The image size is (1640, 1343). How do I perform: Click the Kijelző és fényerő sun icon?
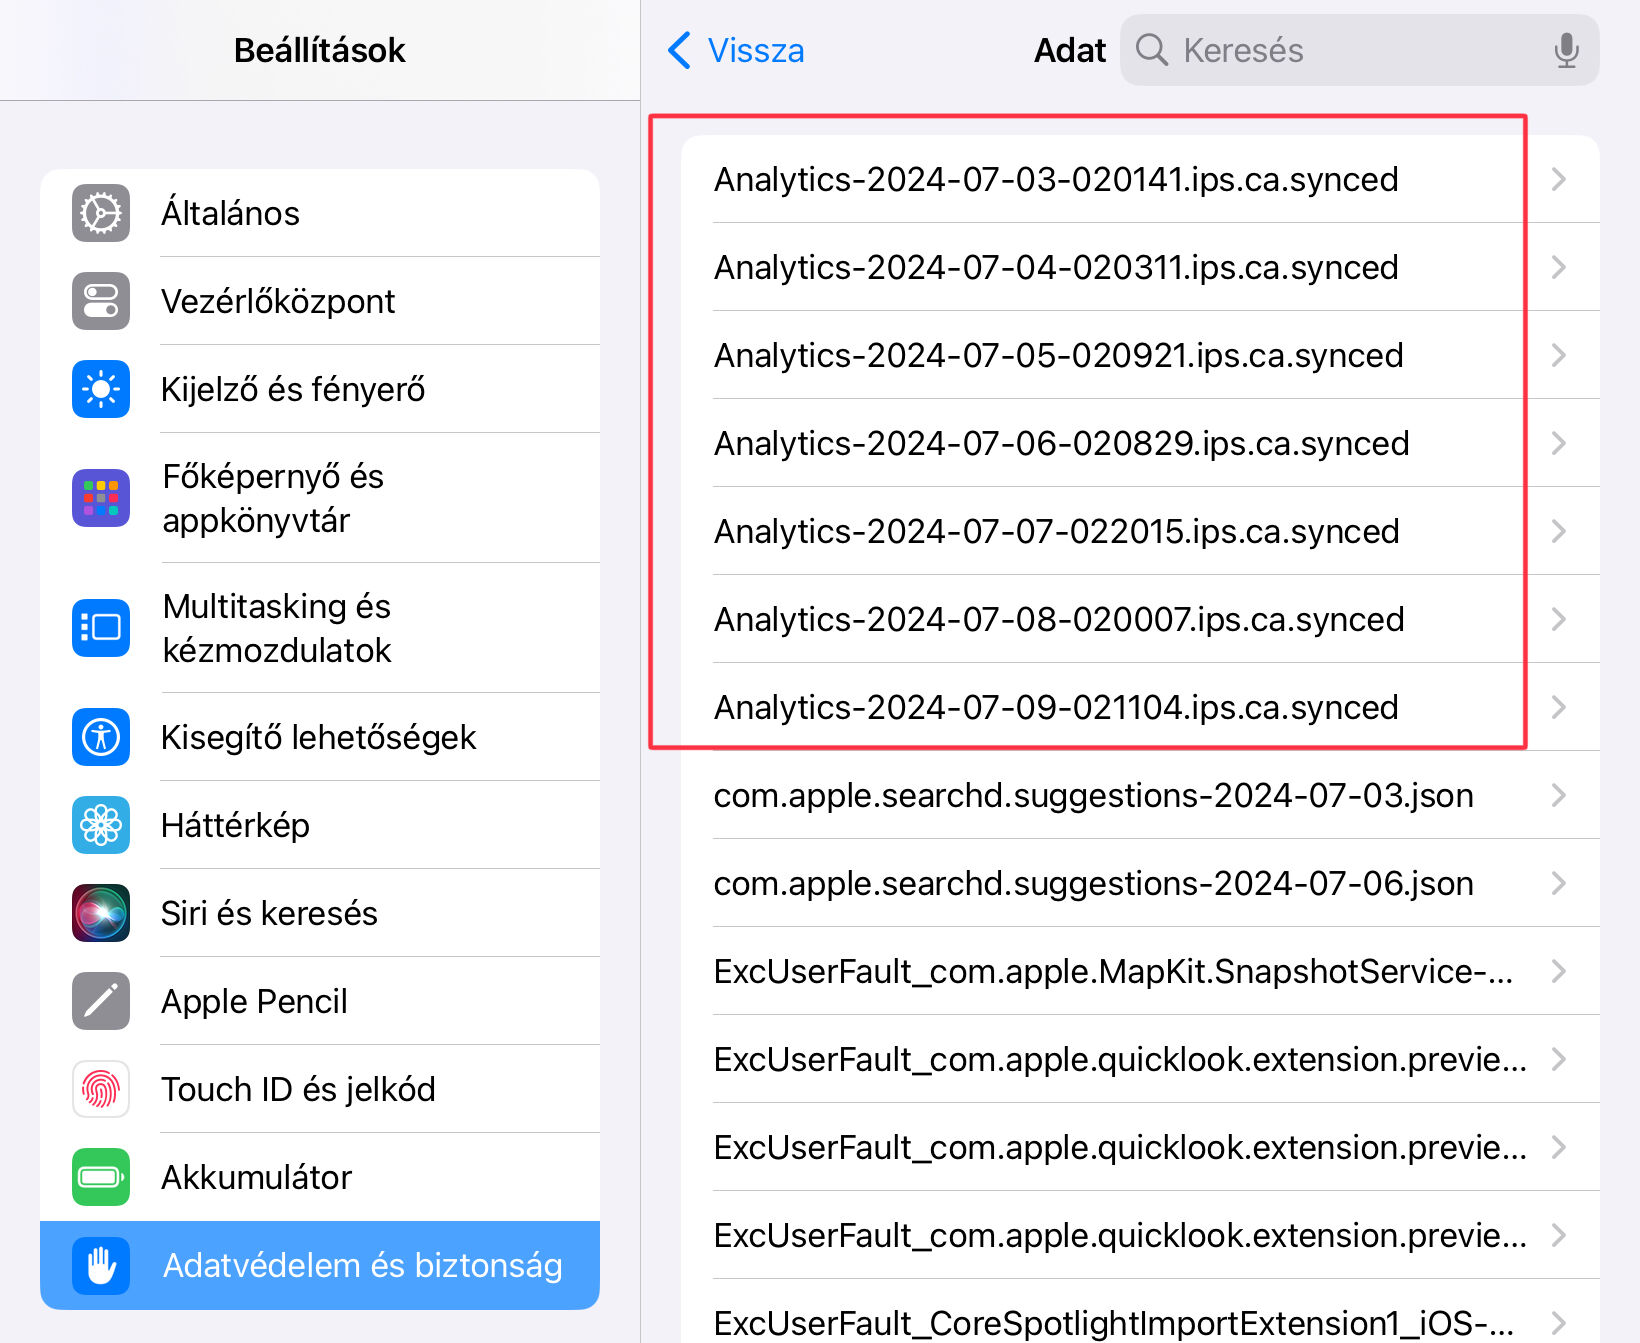(101, 389)
